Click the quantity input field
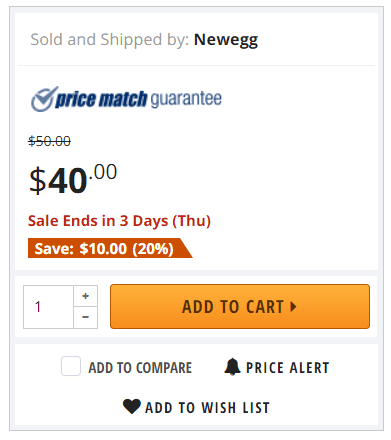Screen dimensions: 391x440 (48, 307)
